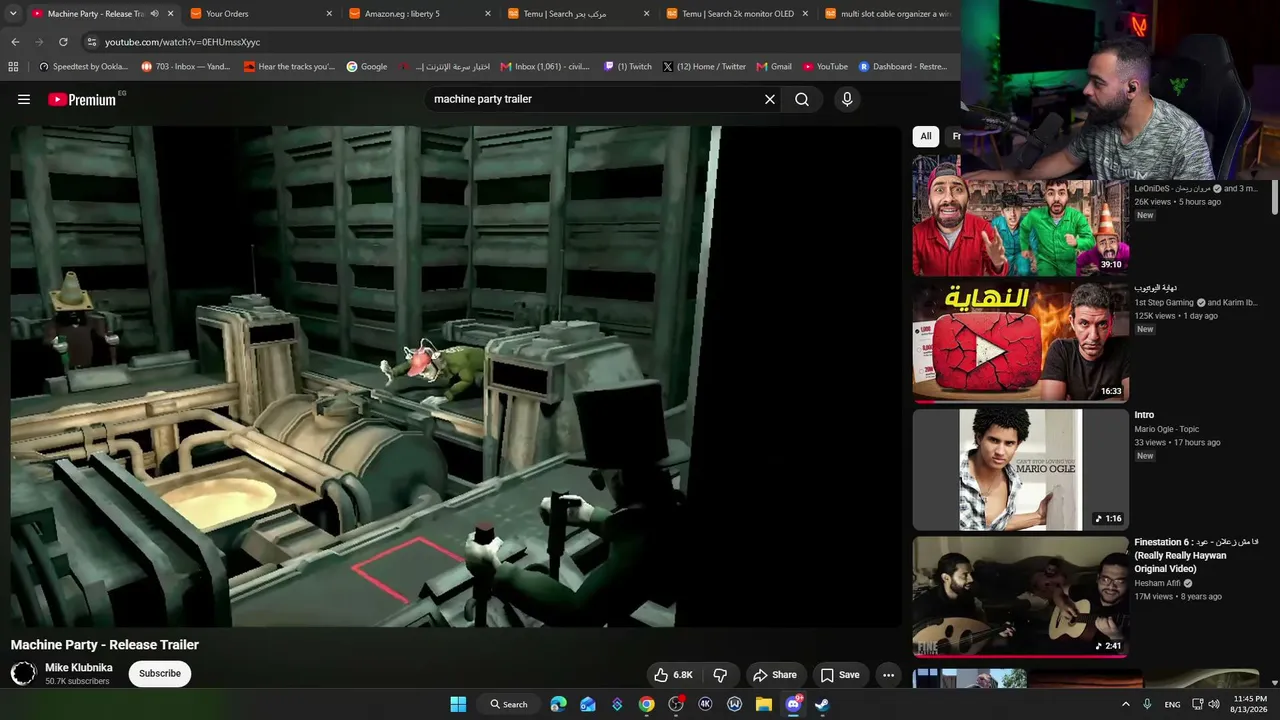Select the All filter chip
Image resolution: width=1280 pixels, height=720 pixels.
pyautogui.click(x=926, y=136)
